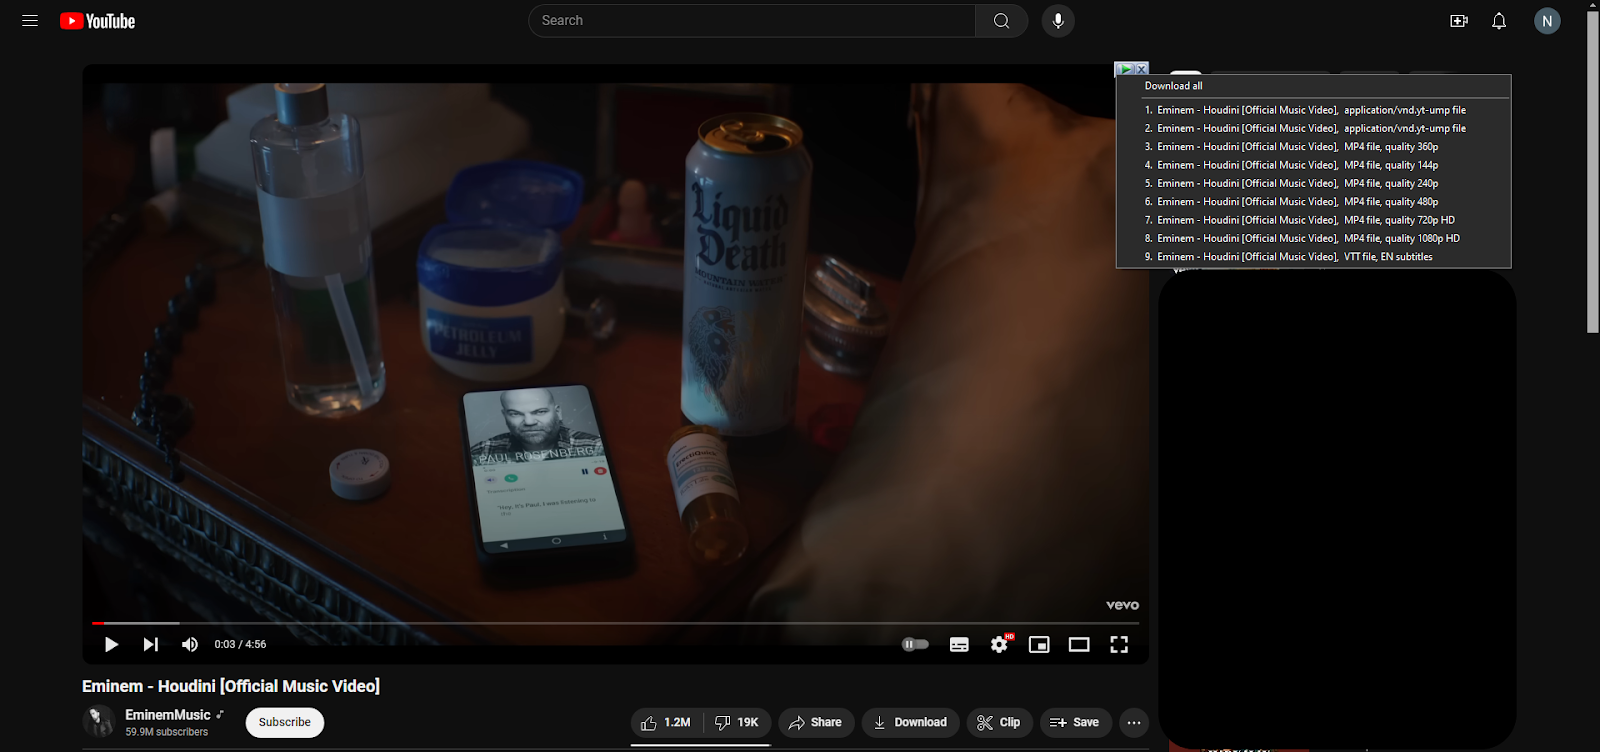
Task: Switch to miniplayer mode
Action: [1039, 645]
